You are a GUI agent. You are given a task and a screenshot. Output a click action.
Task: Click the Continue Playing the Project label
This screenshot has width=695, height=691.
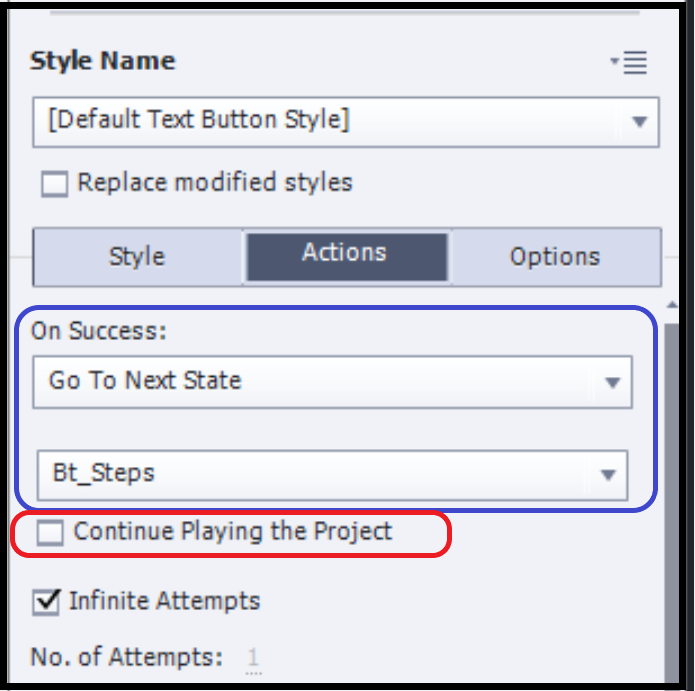pyautogui.click(x=233, y=532)
